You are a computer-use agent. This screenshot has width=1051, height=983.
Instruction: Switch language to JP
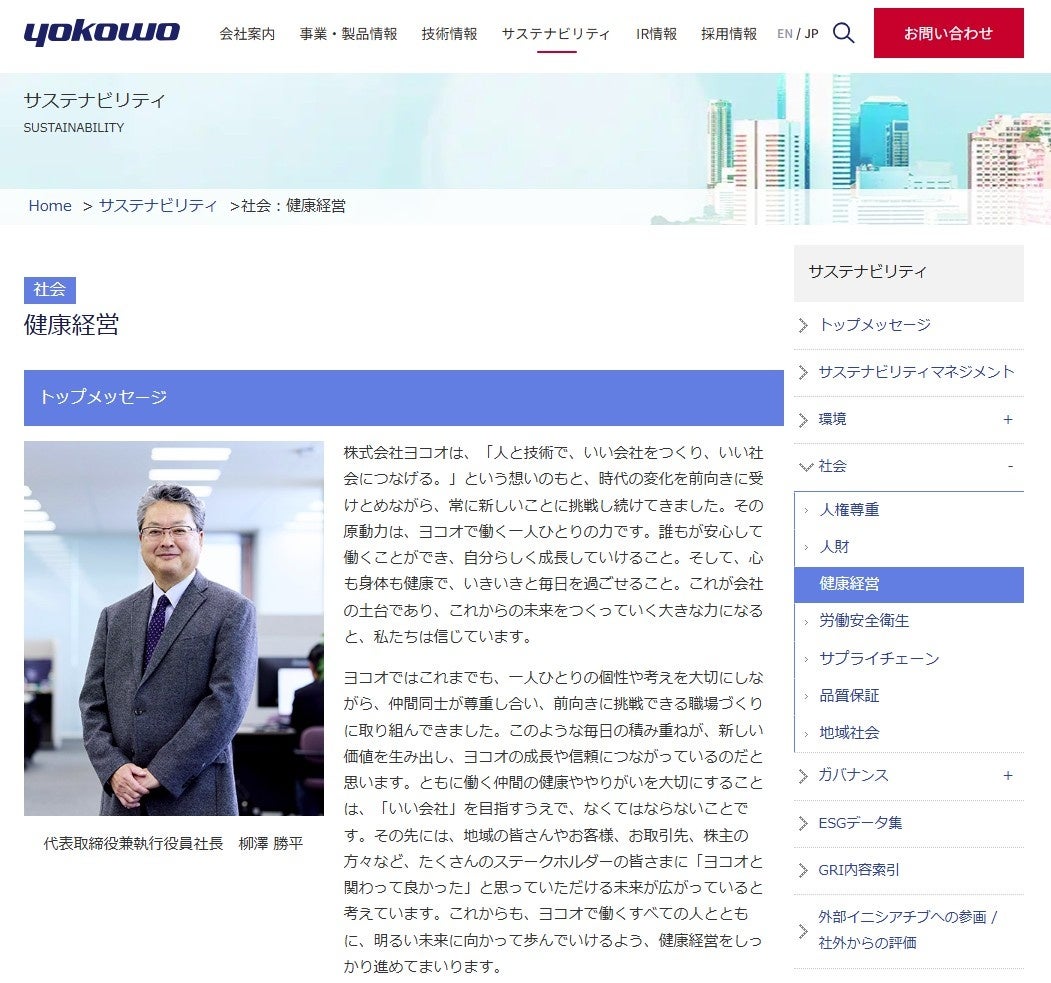pyautogui.click(x=812, y=34)
